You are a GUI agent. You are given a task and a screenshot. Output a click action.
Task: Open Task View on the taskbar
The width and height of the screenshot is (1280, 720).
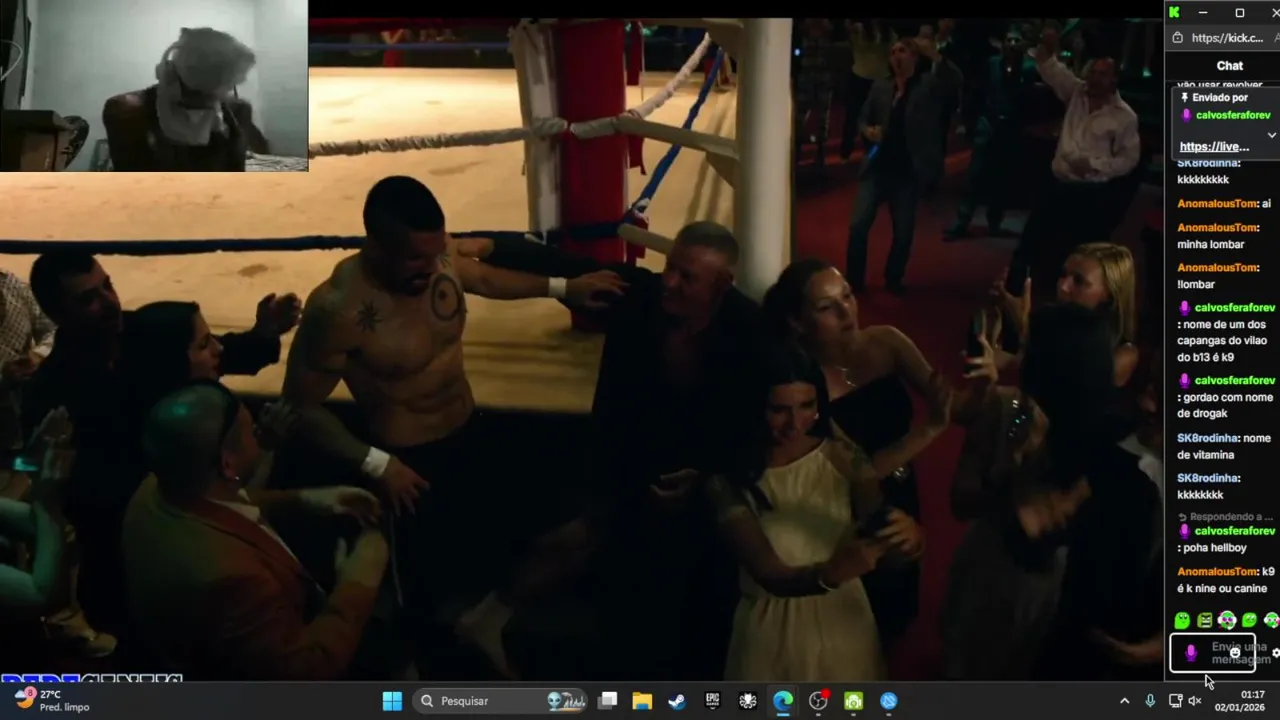[607, 701]
